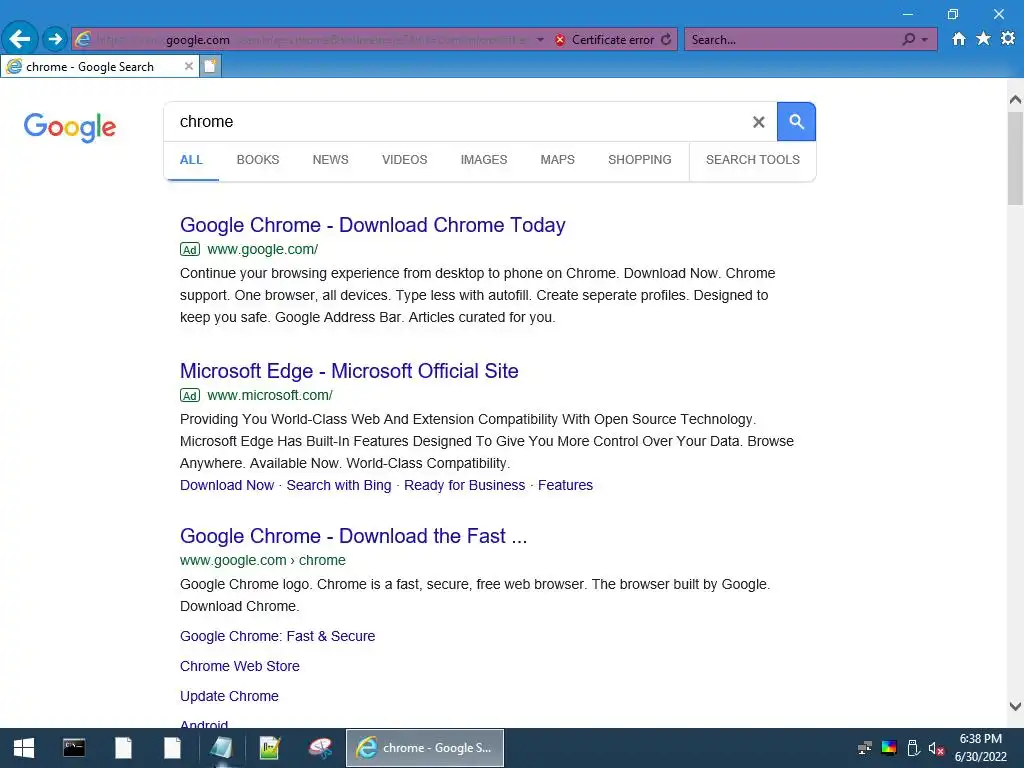Click the blue Google search button
Screen dimensions: 1024x768
796,121
